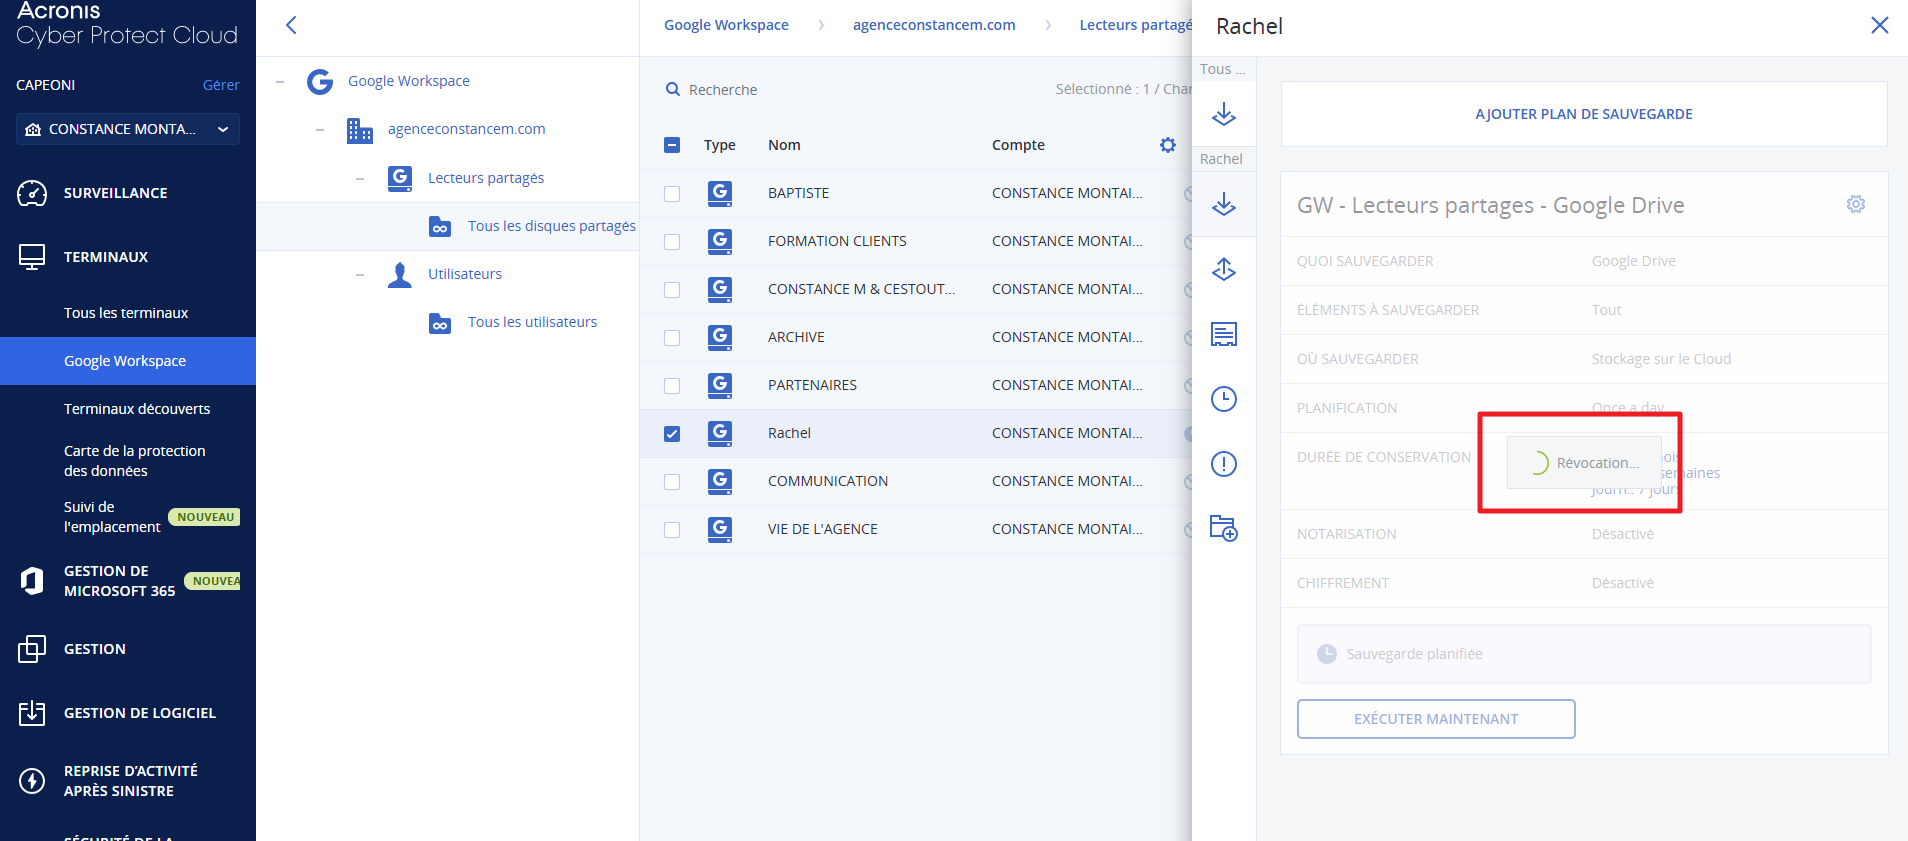Click Google Workspace breadcrumb
Screen dimensions: 1908x841
coord(726,25)
